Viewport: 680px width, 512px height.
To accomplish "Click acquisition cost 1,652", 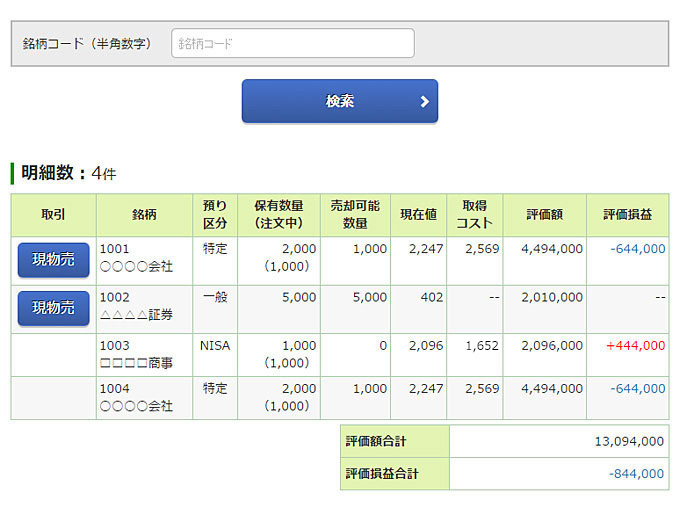I will tap(482, 346).
